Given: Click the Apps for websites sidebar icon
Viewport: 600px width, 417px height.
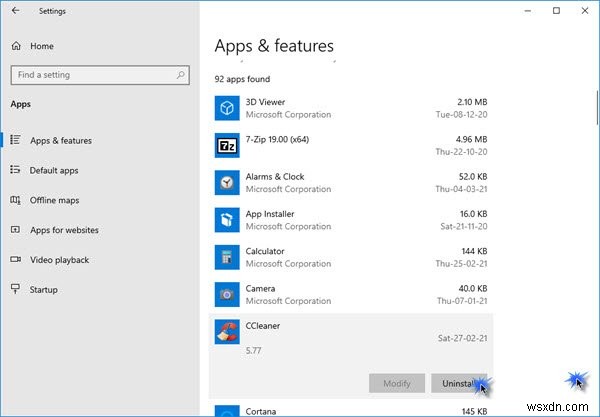Looking at the screenshot, I should [15, 230].
